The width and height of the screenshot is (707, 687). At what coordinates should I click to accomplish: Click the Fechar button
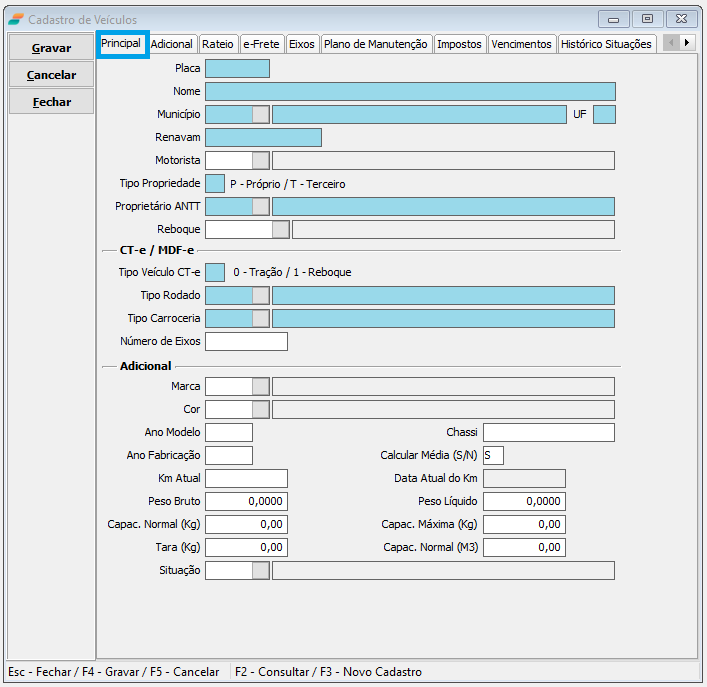pos(51,102)
